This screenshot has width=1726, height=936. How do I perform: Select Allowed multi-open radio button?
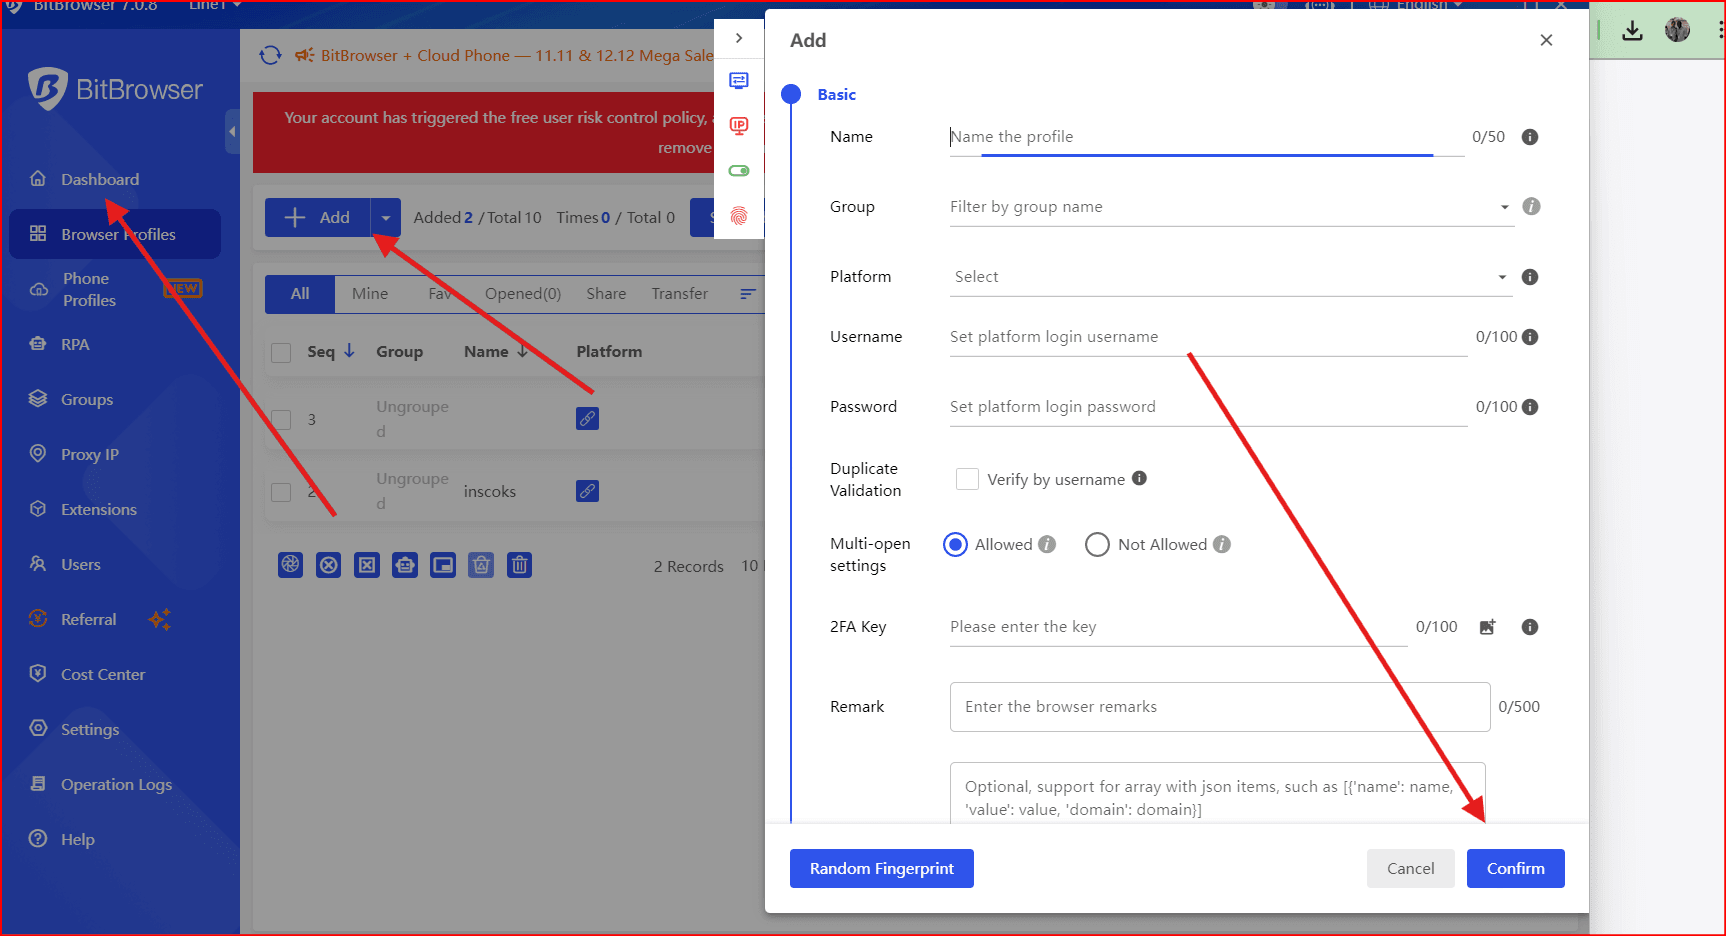[955, 545]
